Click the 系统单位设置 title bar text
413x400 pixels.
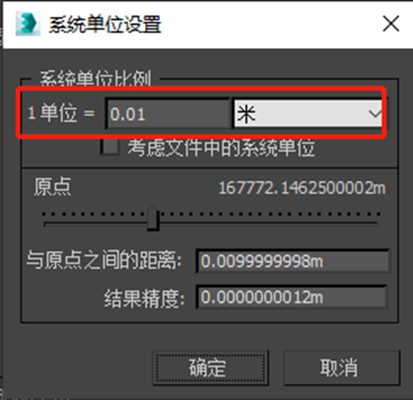click(105, 24)
